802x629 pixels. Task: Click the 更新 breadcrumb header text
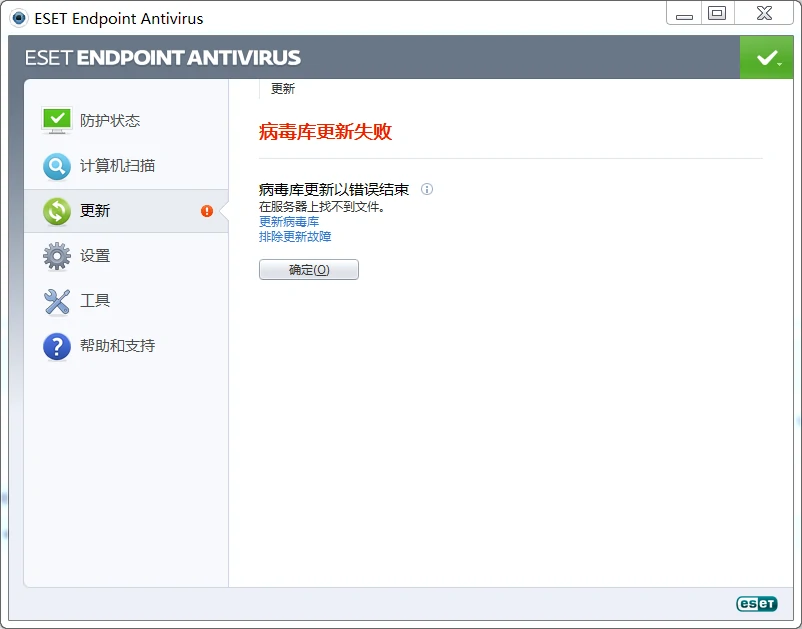[283, 89]
